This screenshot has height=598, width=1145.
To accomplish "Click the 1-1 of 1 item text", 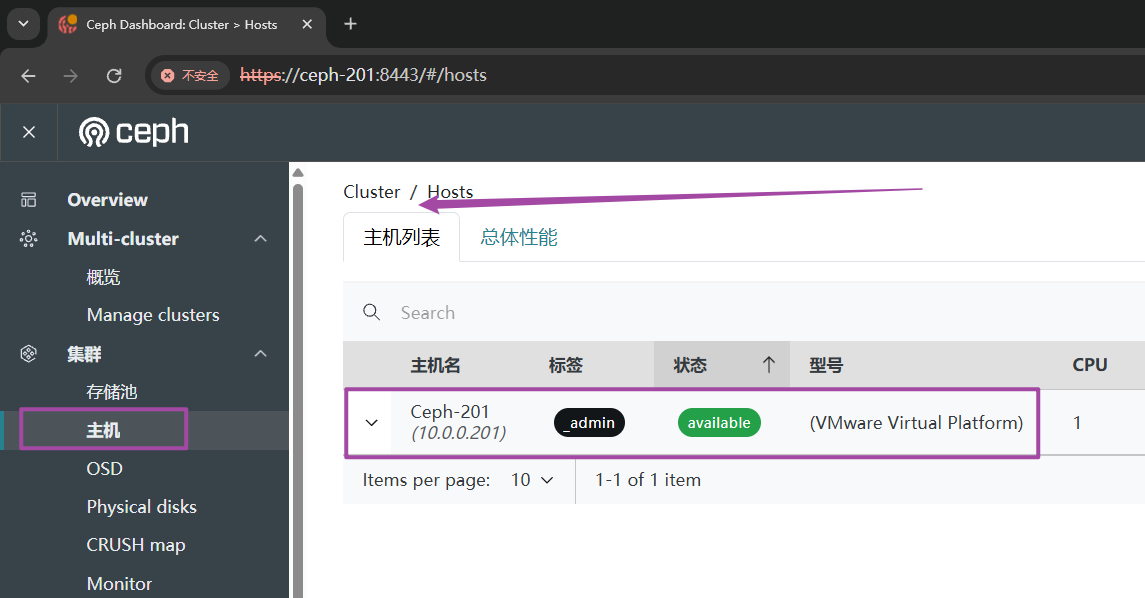I will coord(648,480).
